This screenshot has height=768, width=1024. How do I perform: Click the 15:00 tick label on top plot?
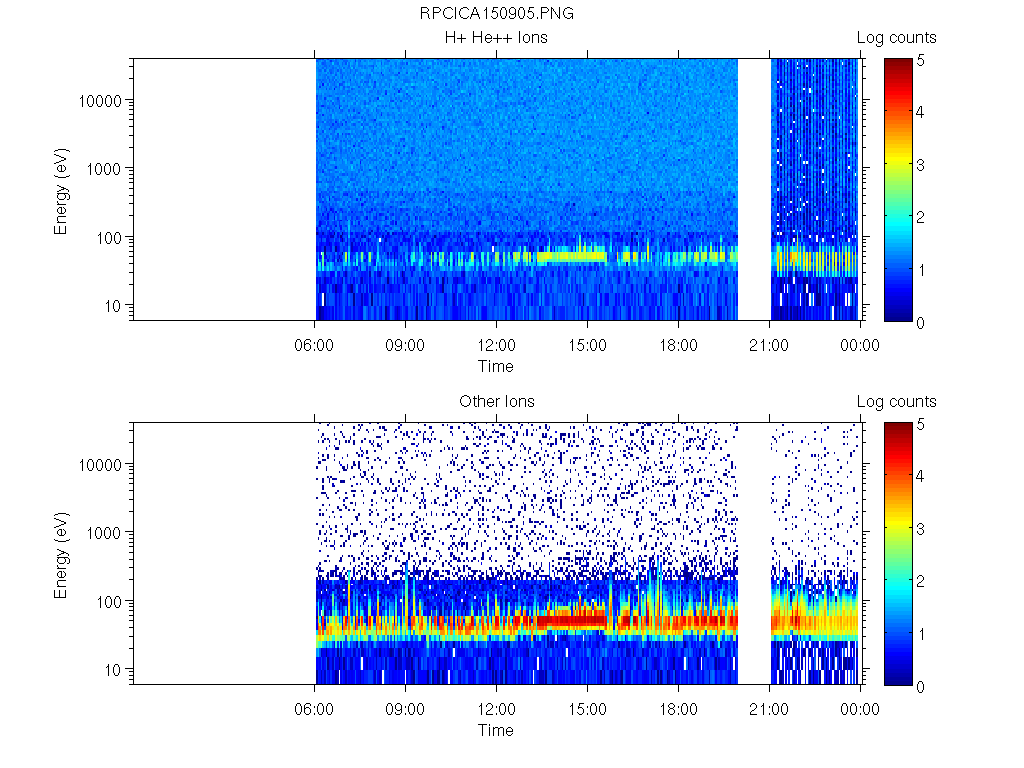pos(587,345)
